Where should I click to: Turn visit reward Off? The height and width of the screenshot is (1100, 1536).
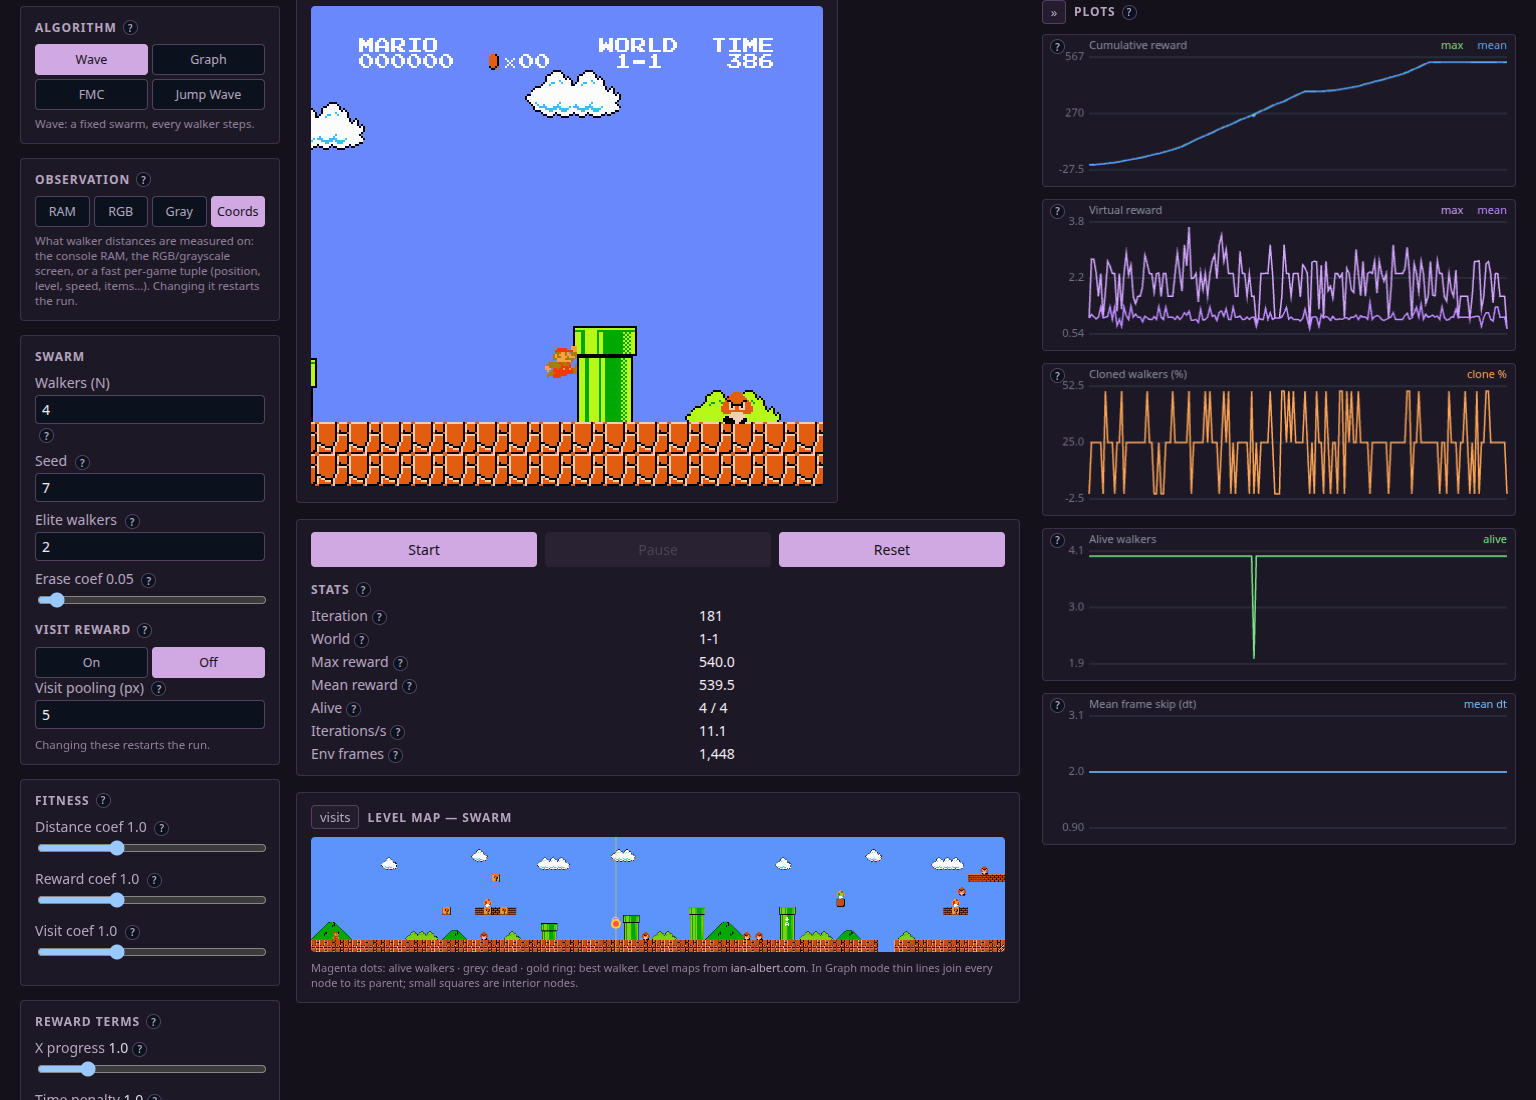pyautogui.click(x=208, y=663)
